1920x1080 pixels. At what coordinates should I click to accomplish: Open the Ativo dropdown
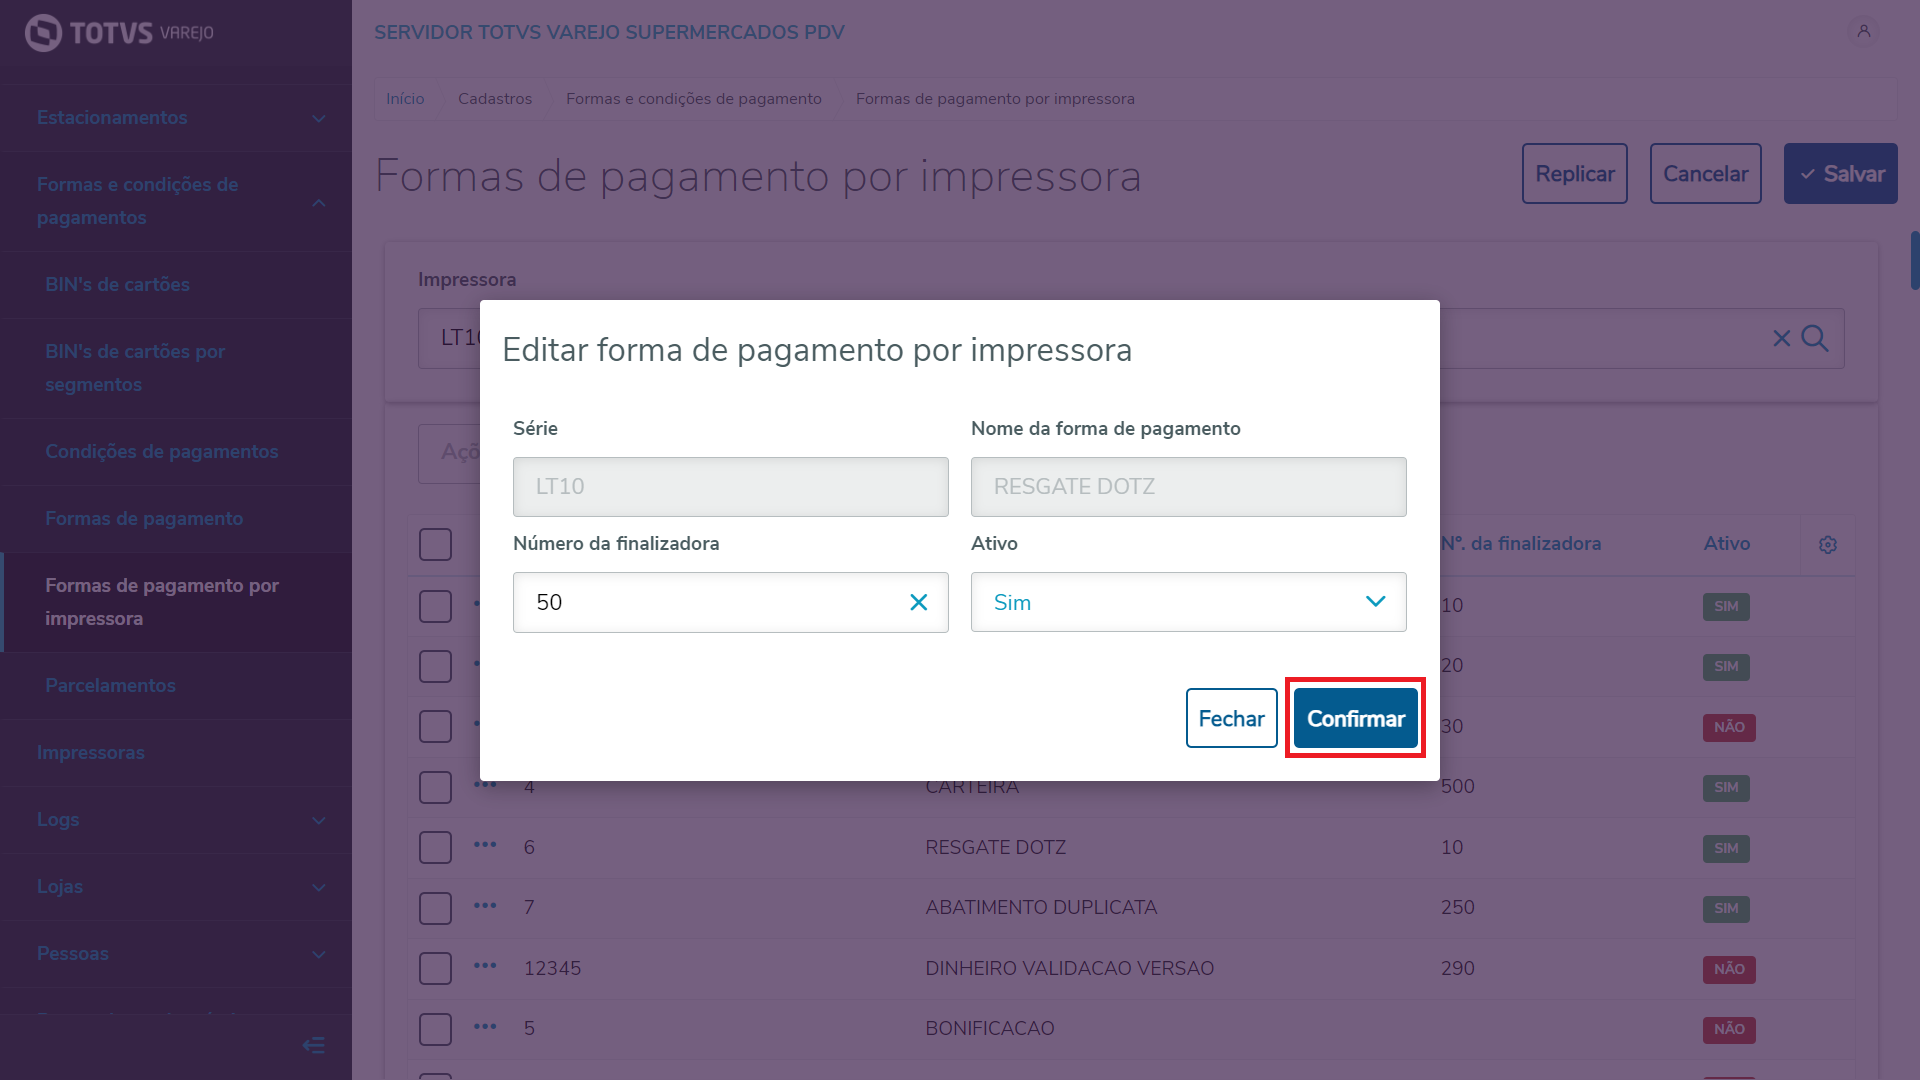click(x=1188, y=602)
